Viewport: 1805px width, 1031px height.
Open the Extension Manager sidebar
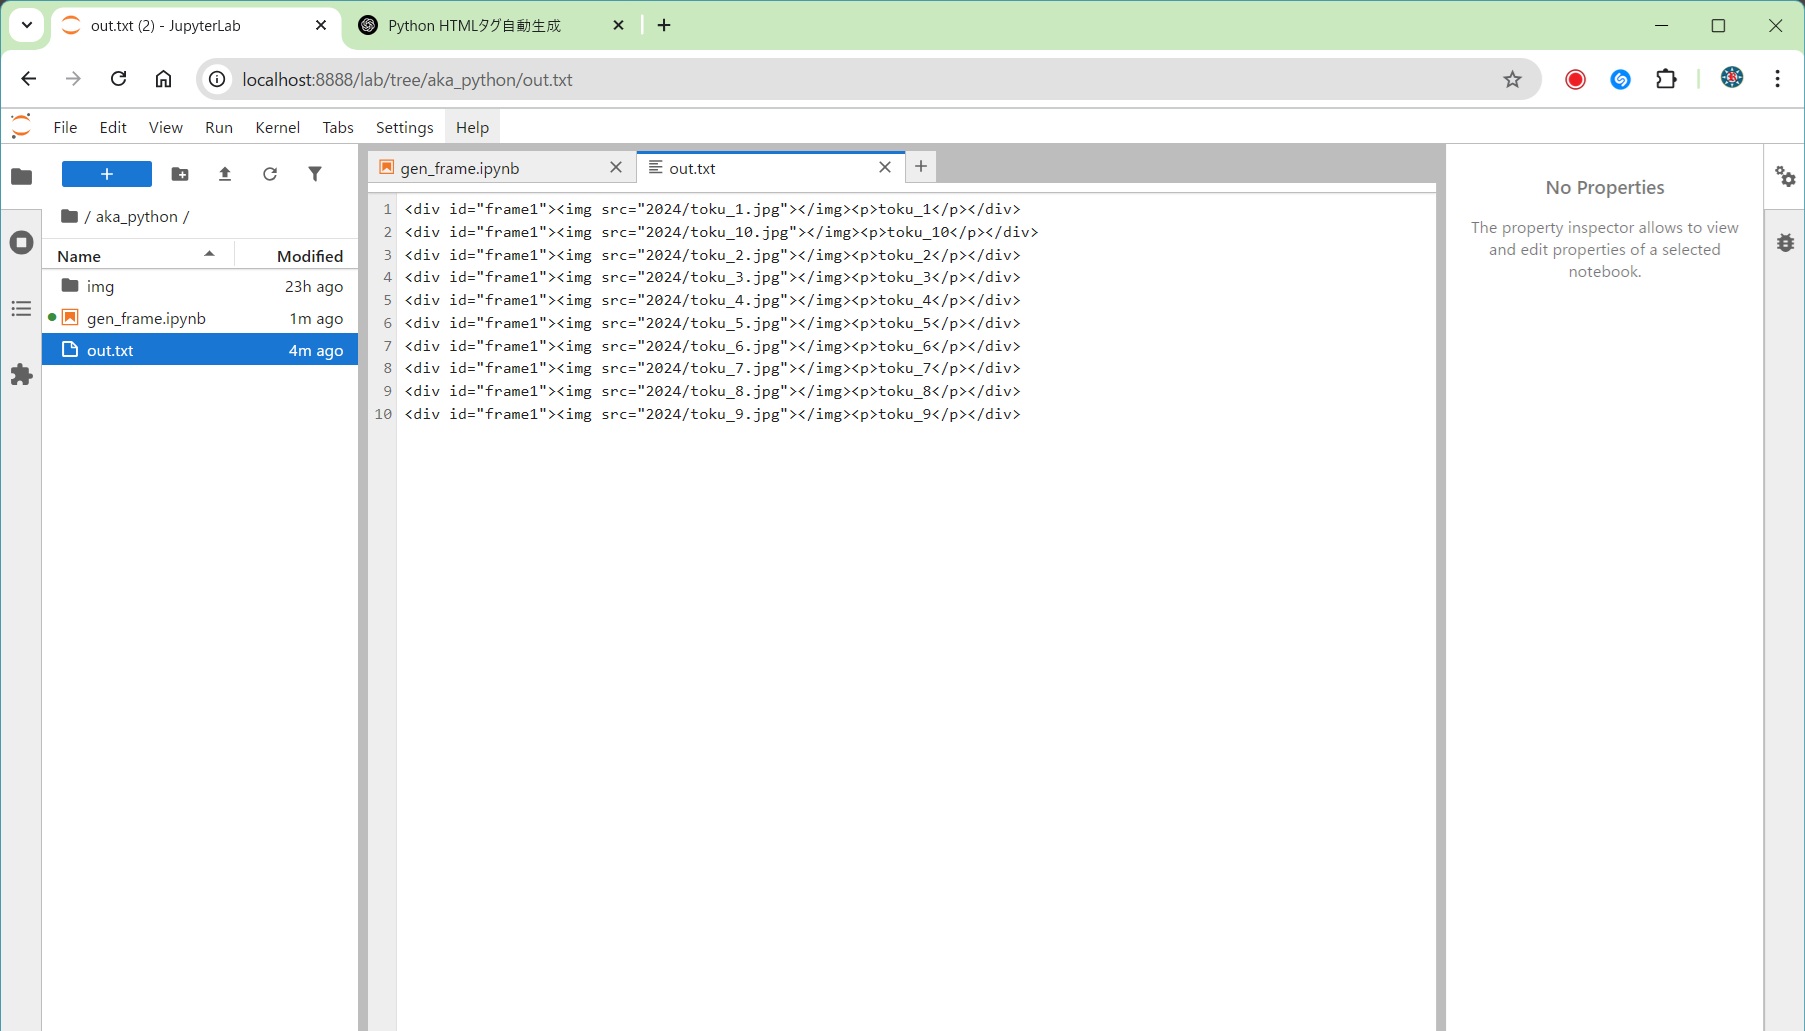(x=21, y=375)
